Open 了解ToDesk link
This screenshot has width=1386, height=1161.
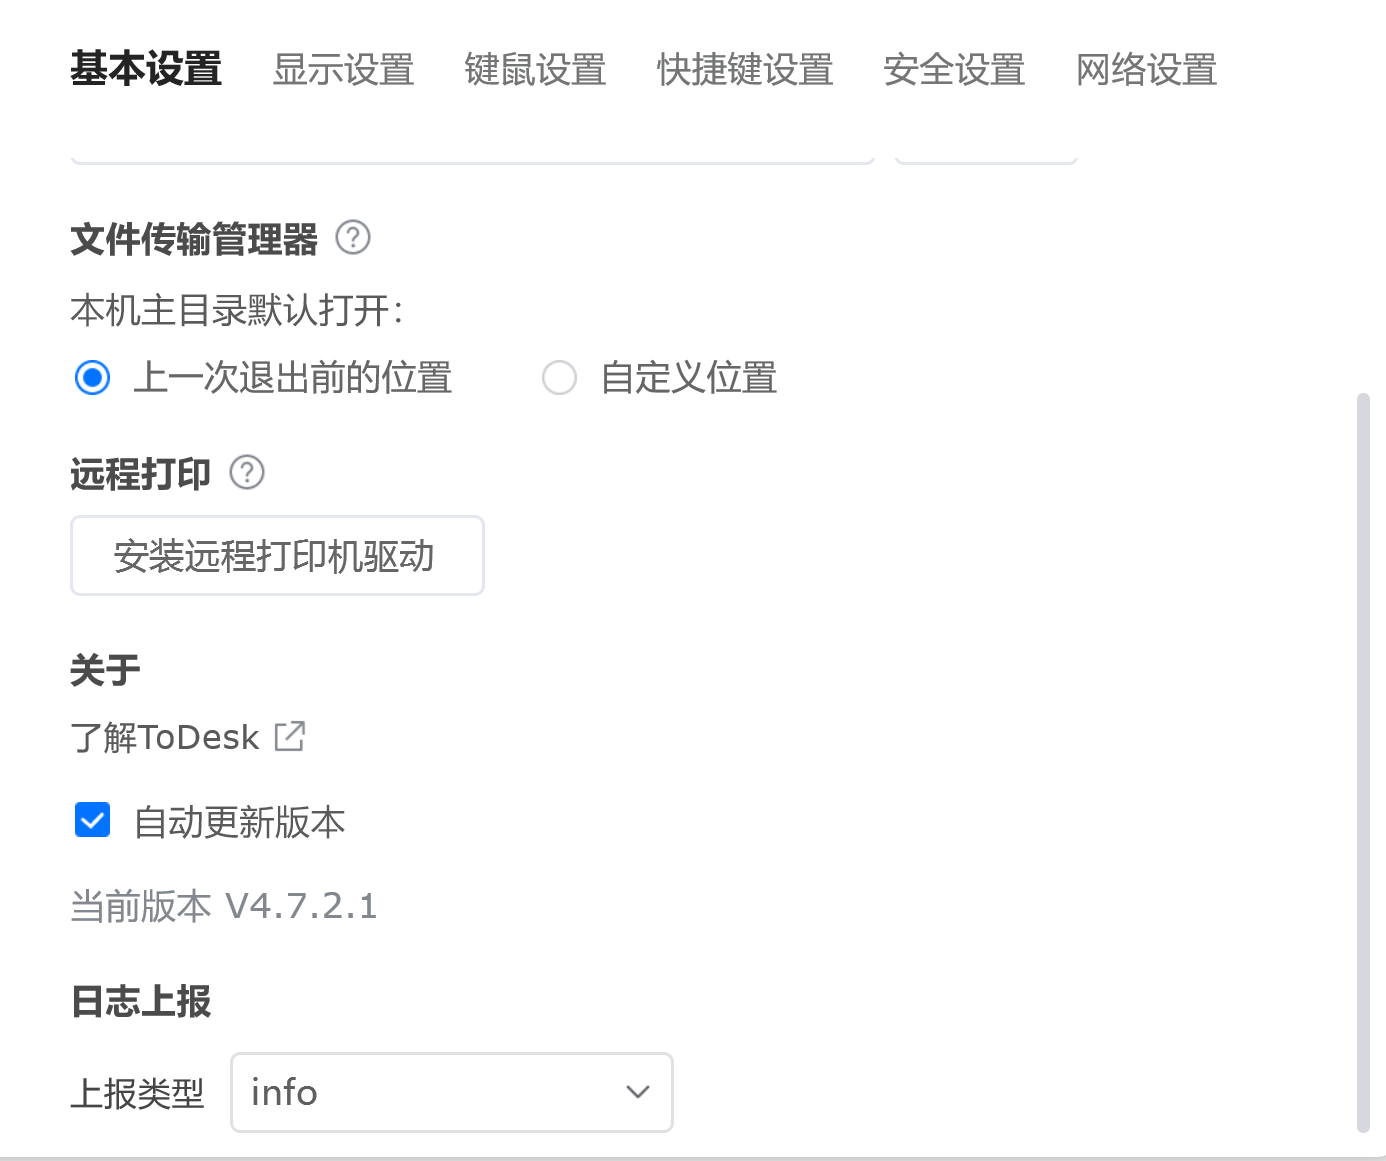[165, 737]
